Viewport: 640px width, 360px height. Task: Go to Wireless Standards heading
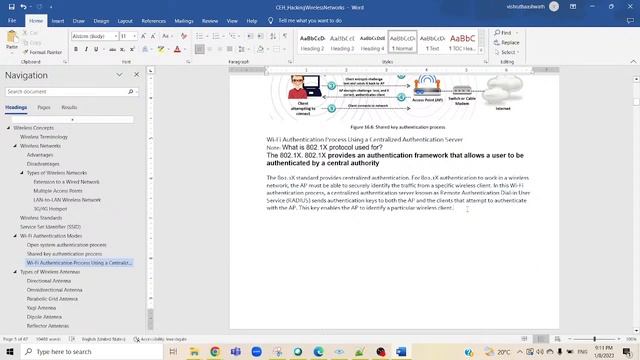[41, 218]
